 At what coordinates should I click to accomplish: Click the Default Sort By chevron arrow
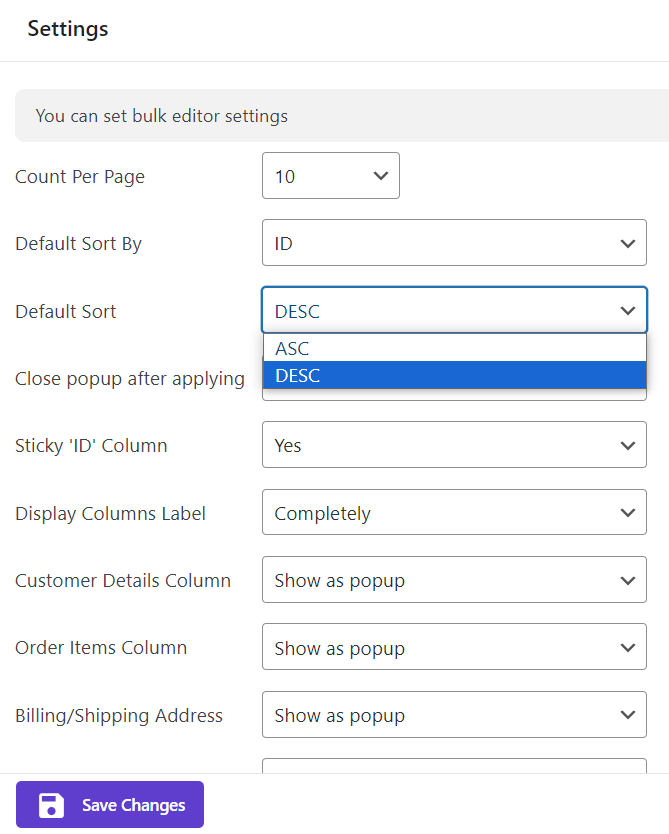coord(627,243)
